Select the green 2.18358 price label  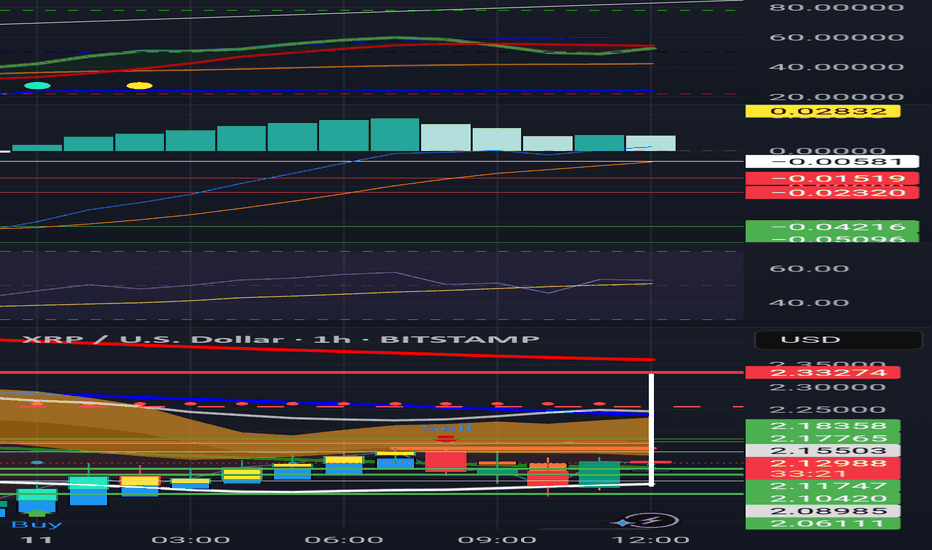[x=823, y=426]
